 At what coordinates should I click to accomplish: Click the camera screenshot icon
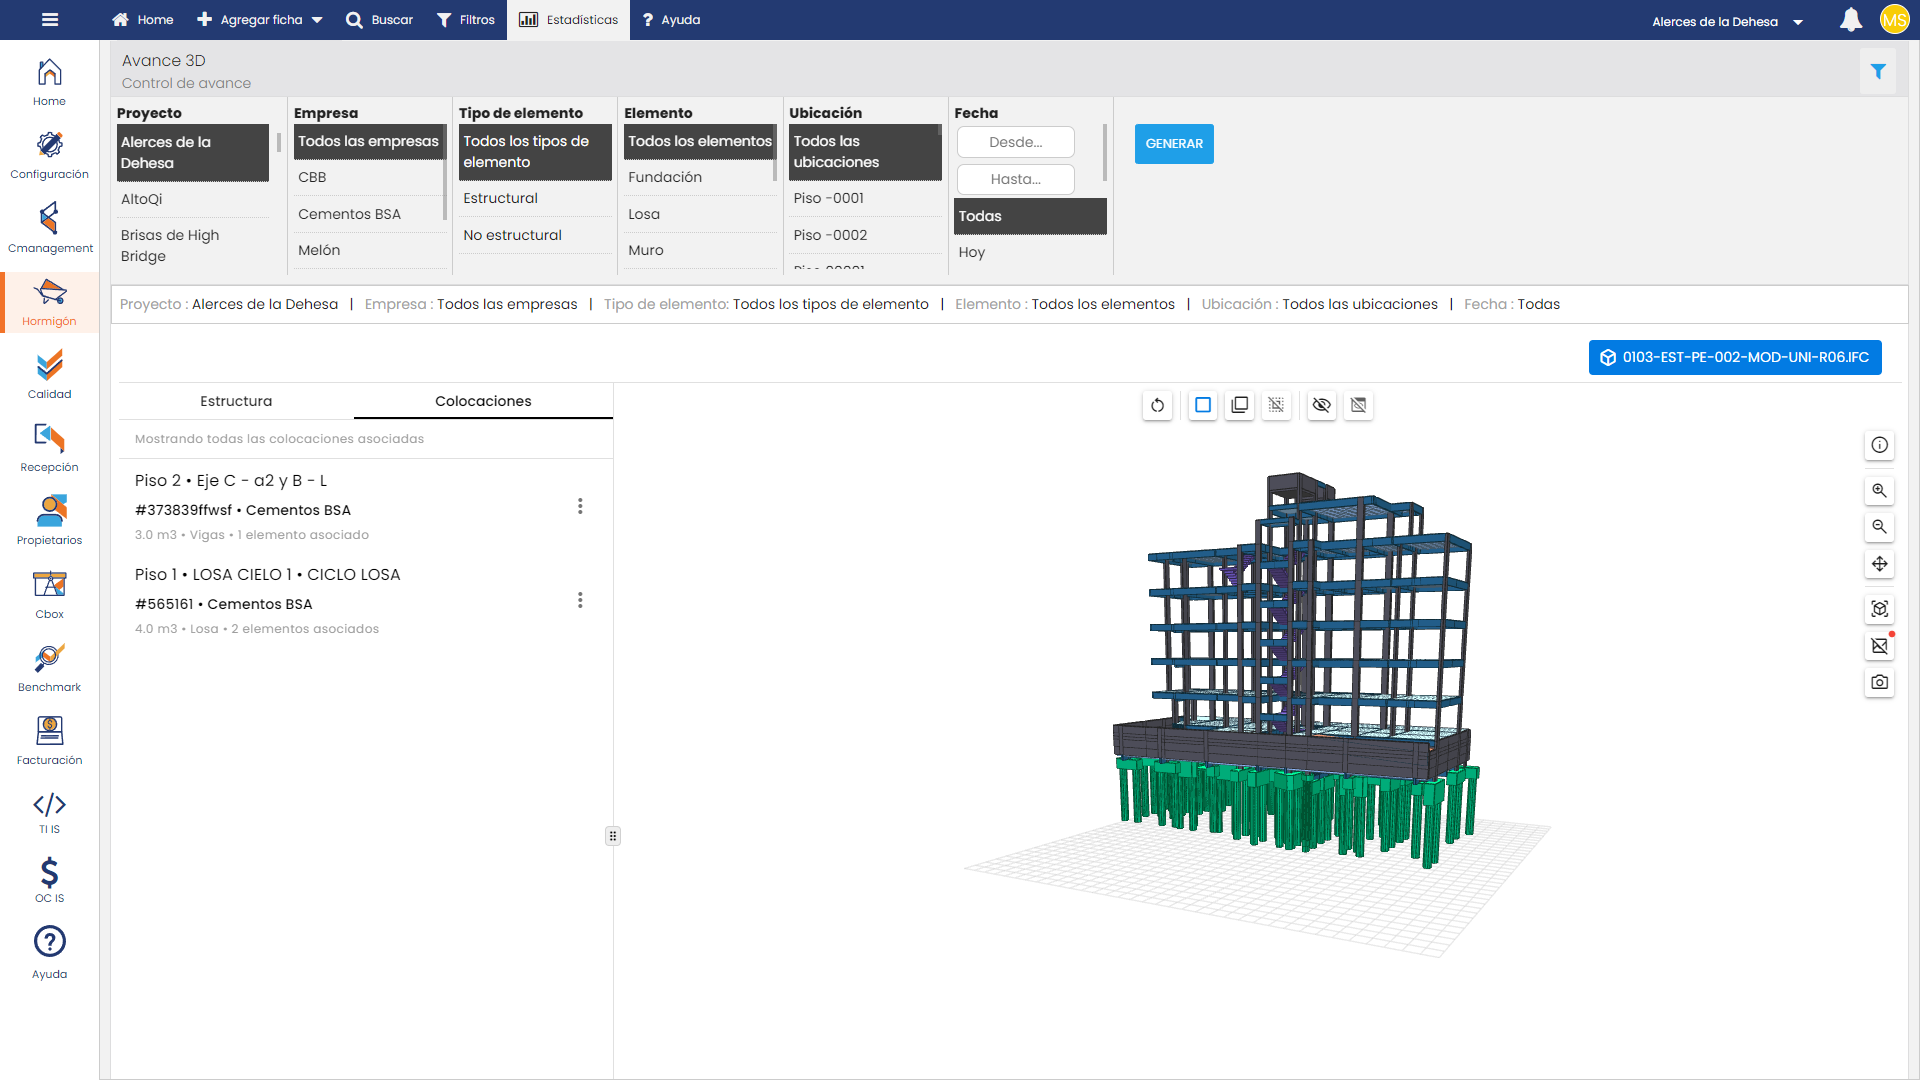(1879, 682)
